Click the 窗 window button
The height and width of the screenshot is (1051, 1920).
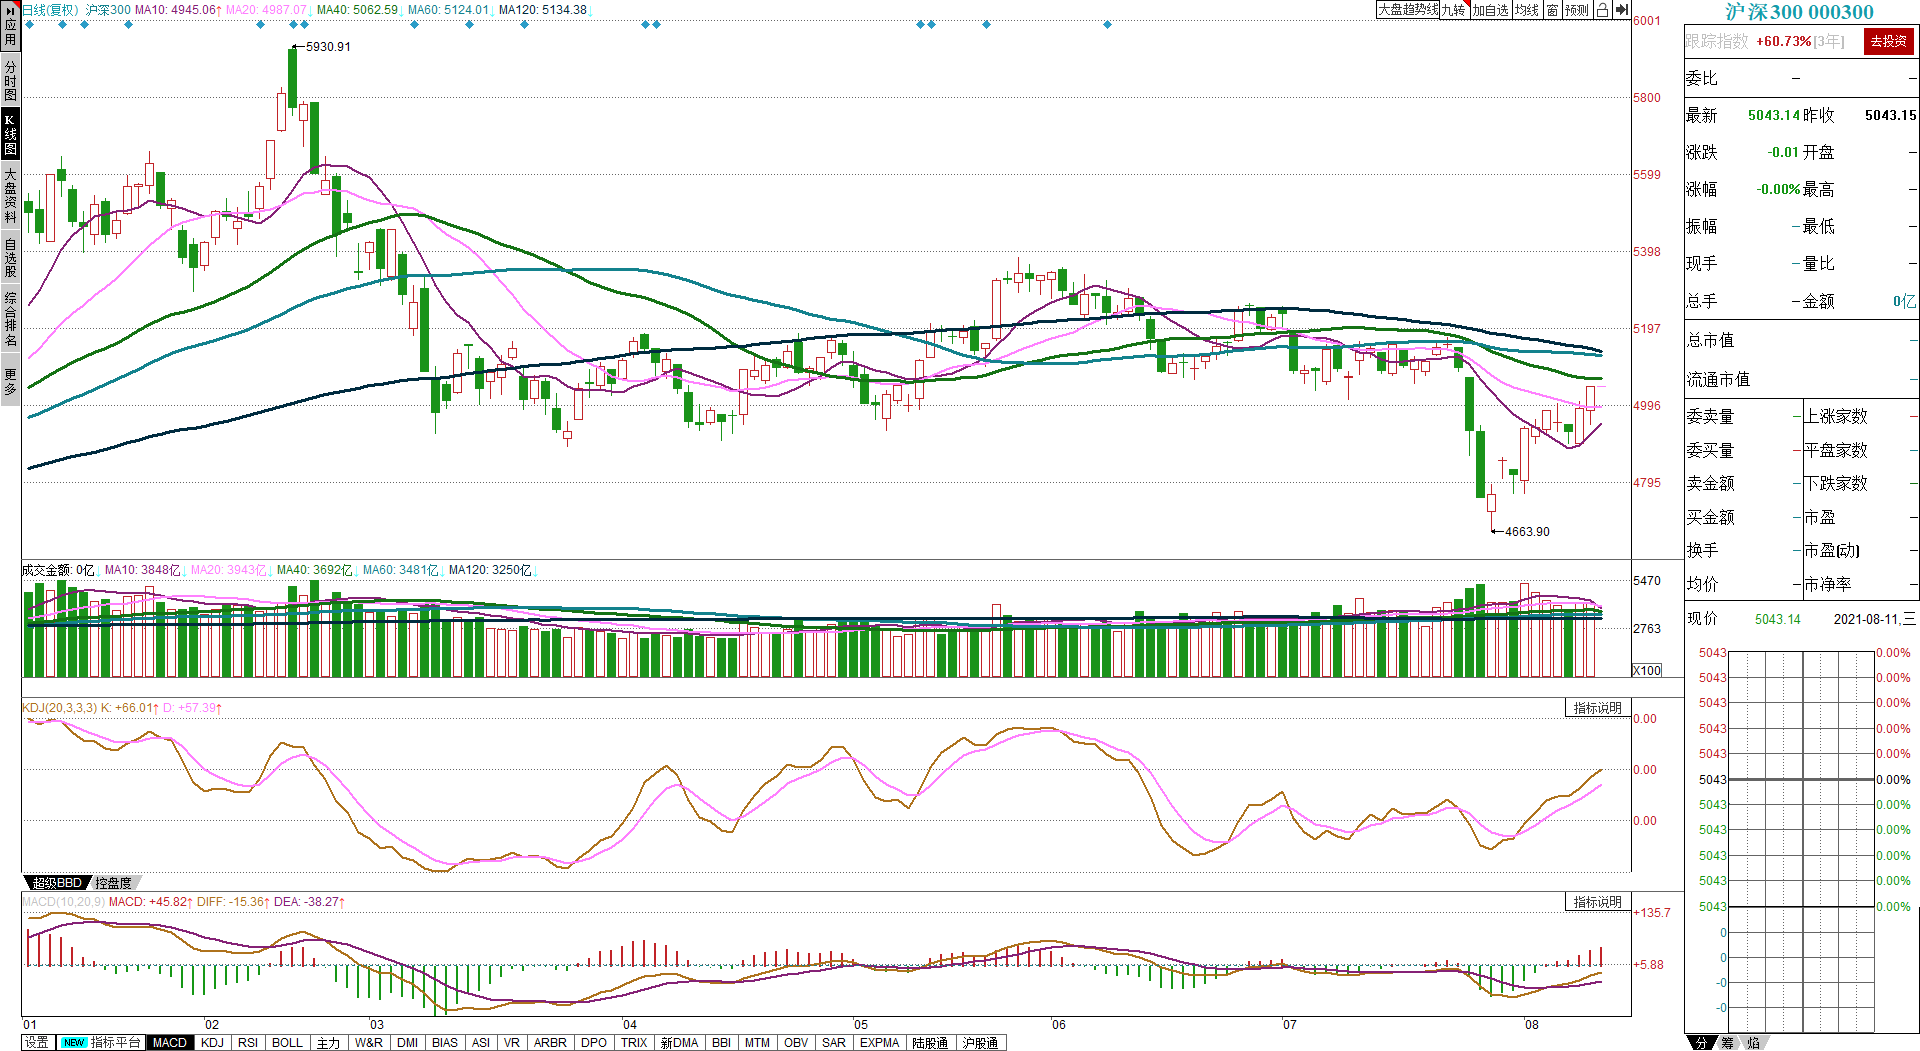click(1552, 10)
